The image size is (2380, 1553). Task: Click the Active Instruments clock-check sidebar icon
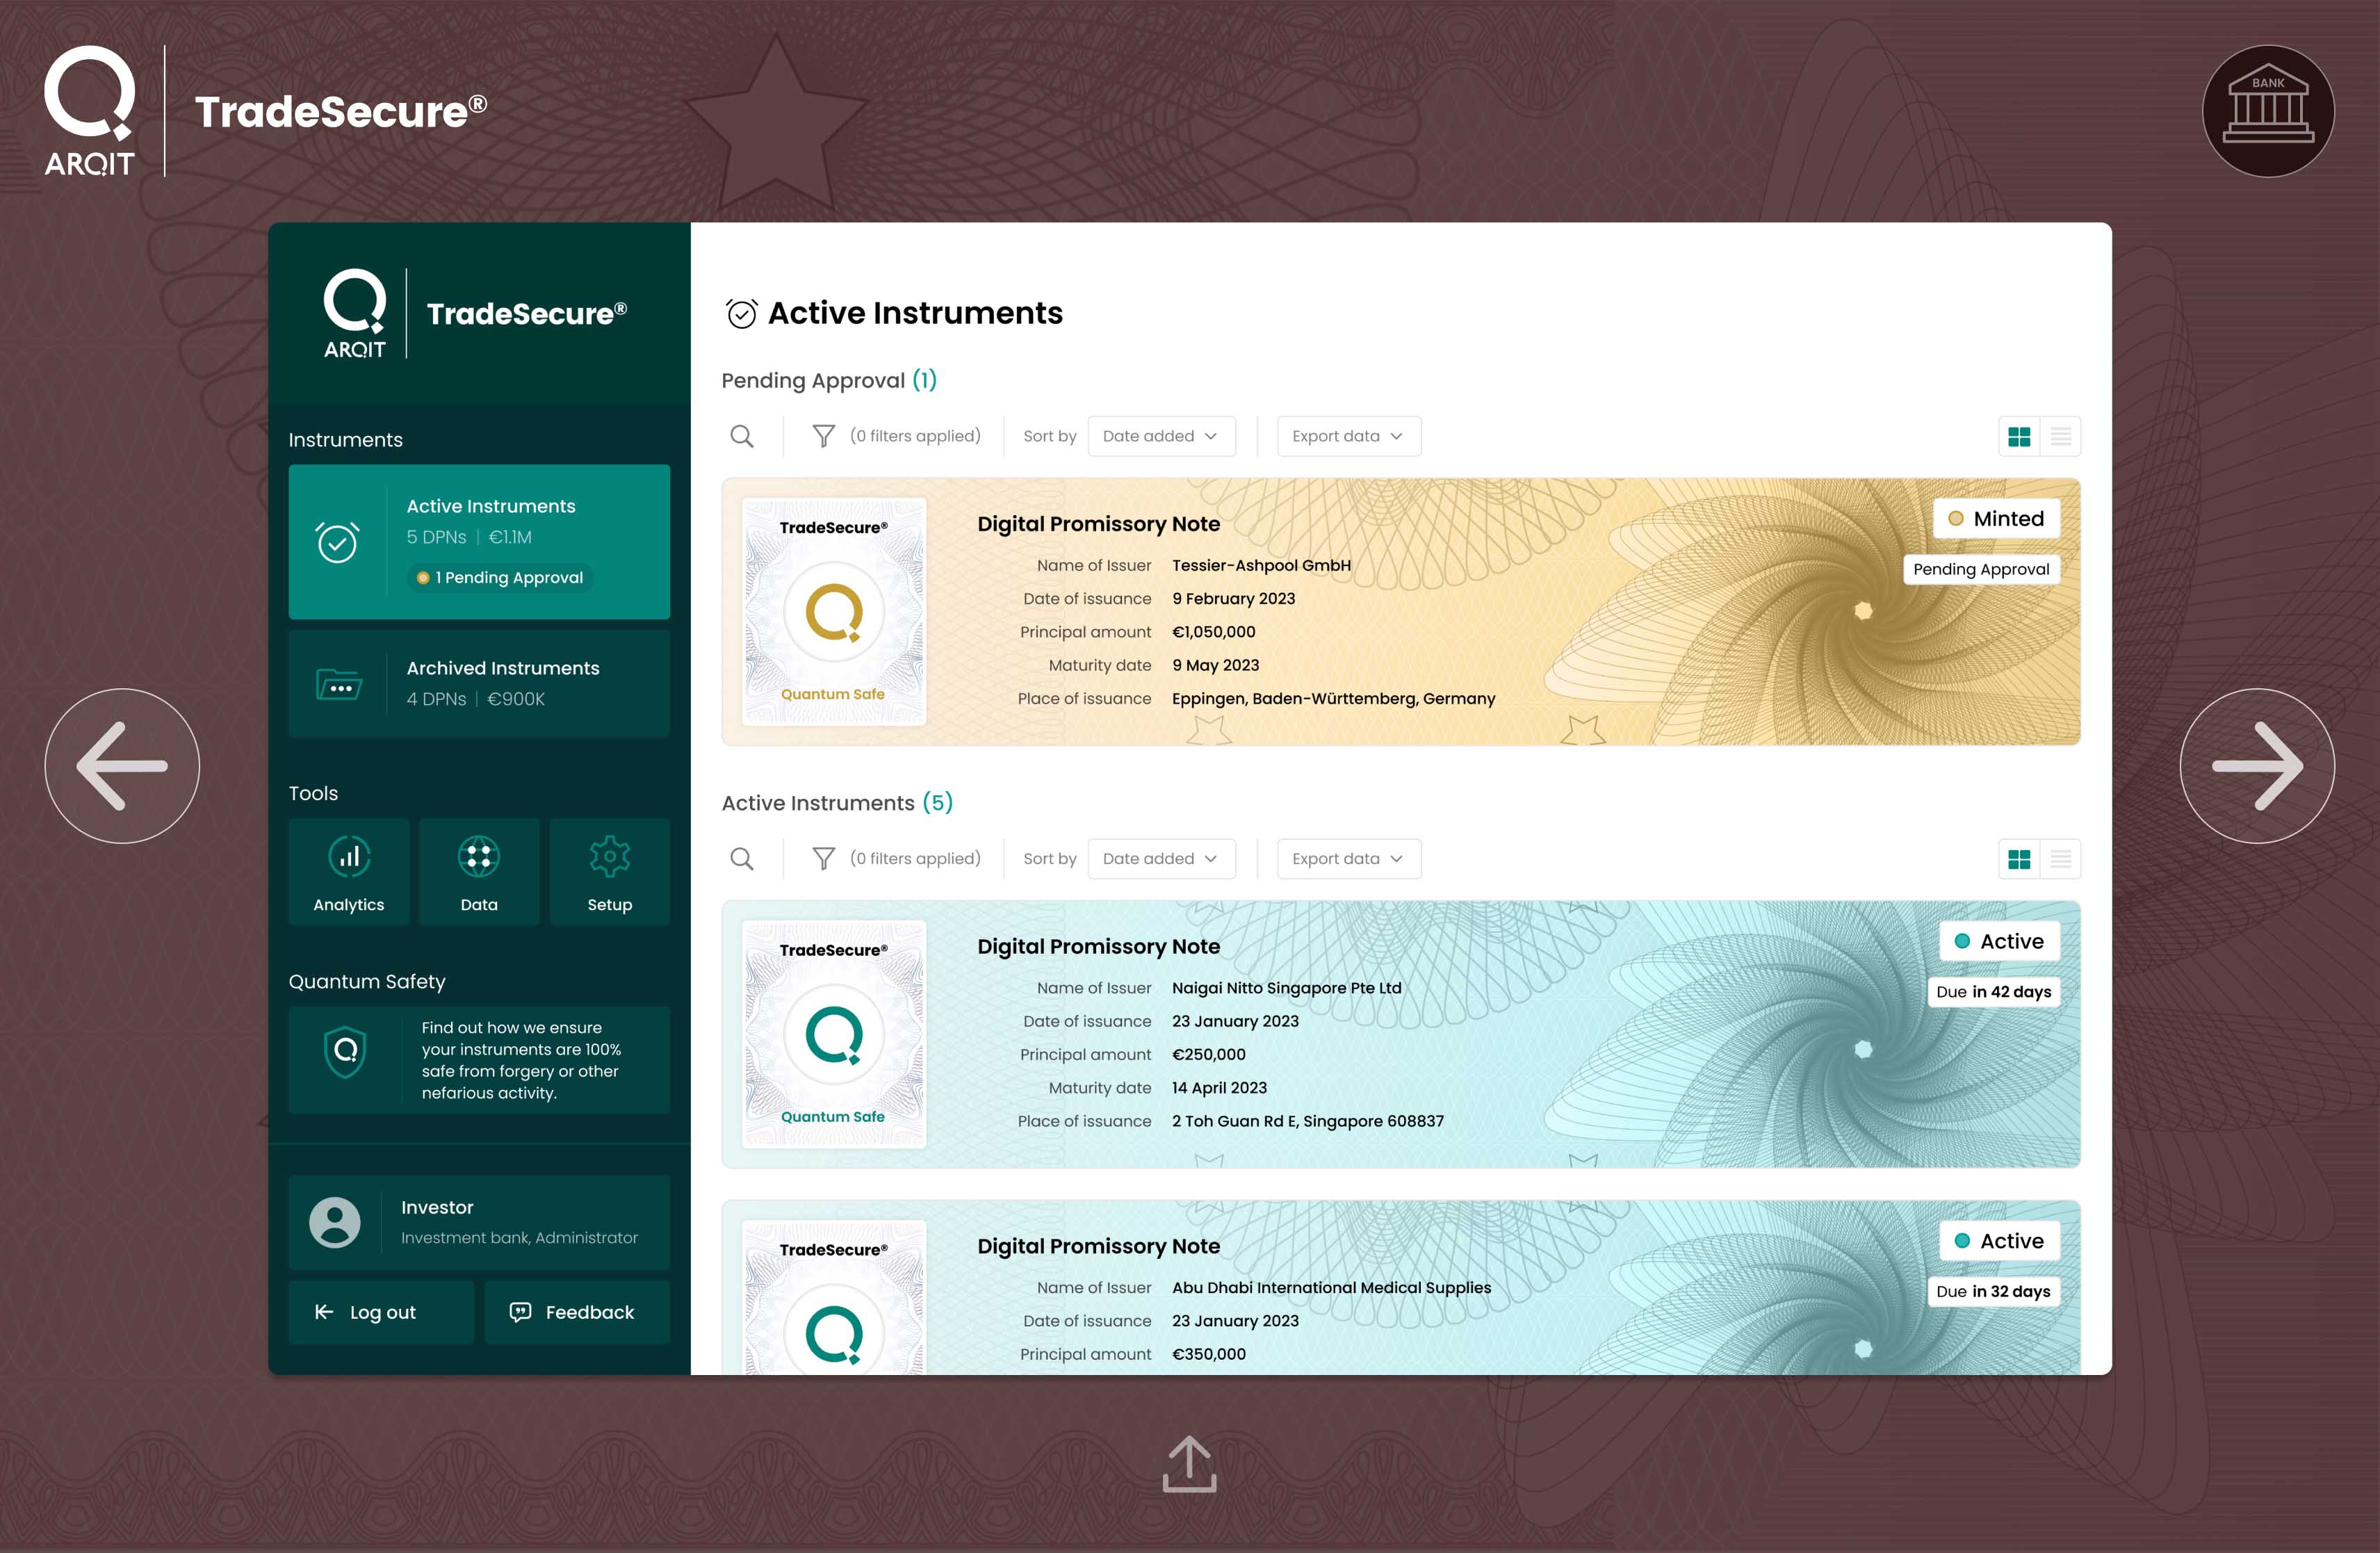click(338, 542)
